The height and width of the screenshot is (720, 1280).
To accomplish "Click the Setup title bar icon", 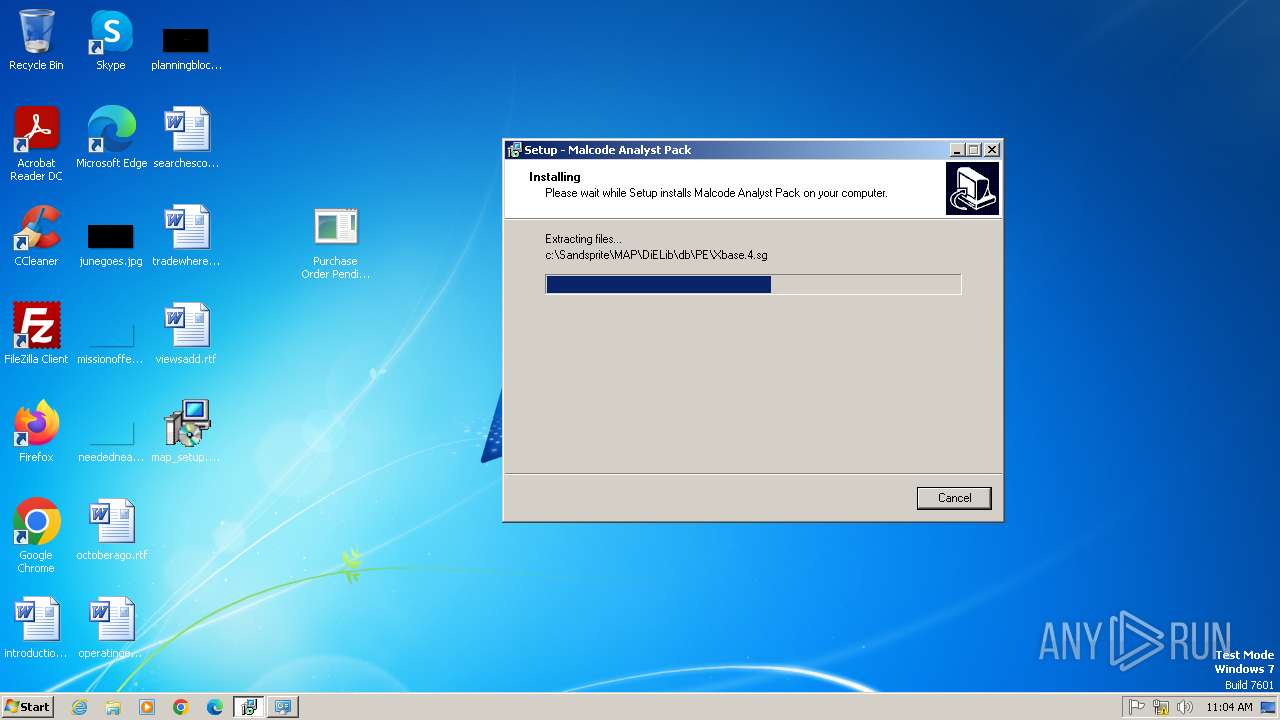I will tap(514, 150).
